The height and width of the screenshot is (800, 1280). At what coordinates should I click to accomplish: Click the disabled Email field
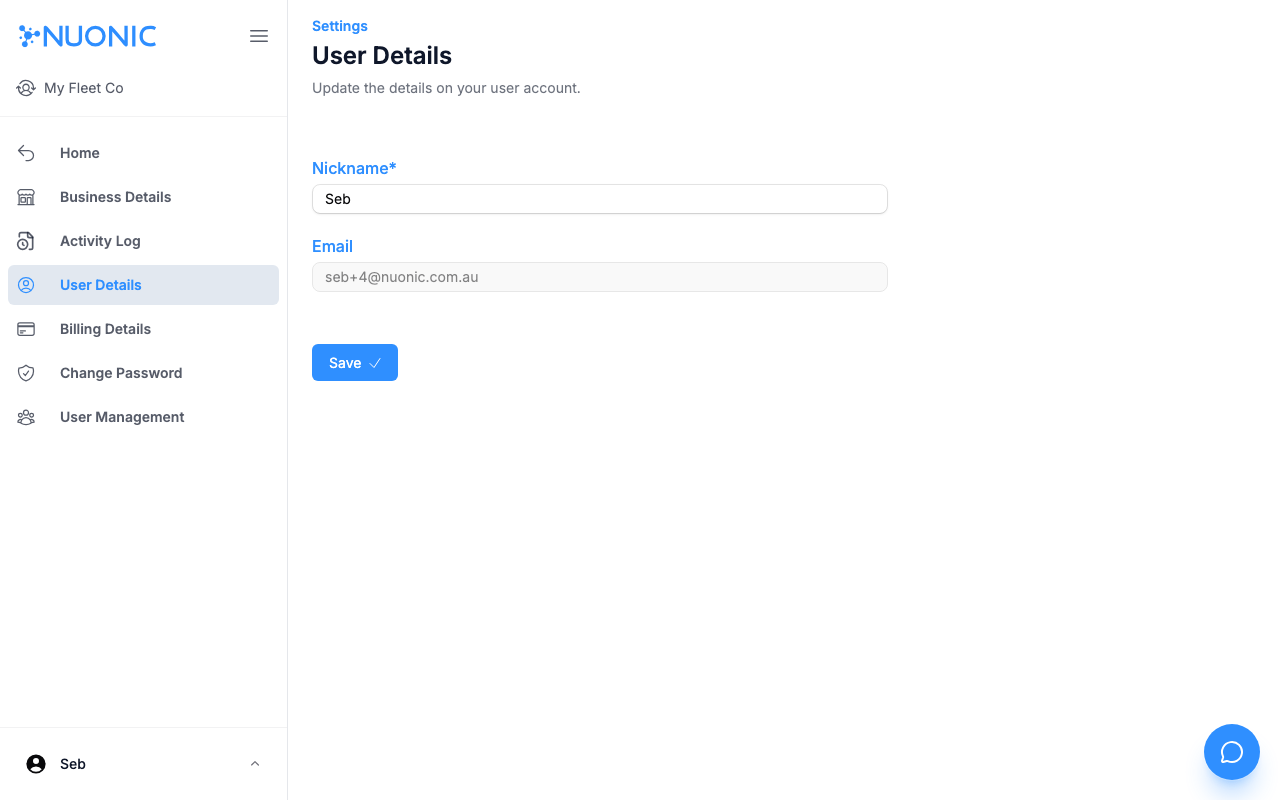pos(600,277)
